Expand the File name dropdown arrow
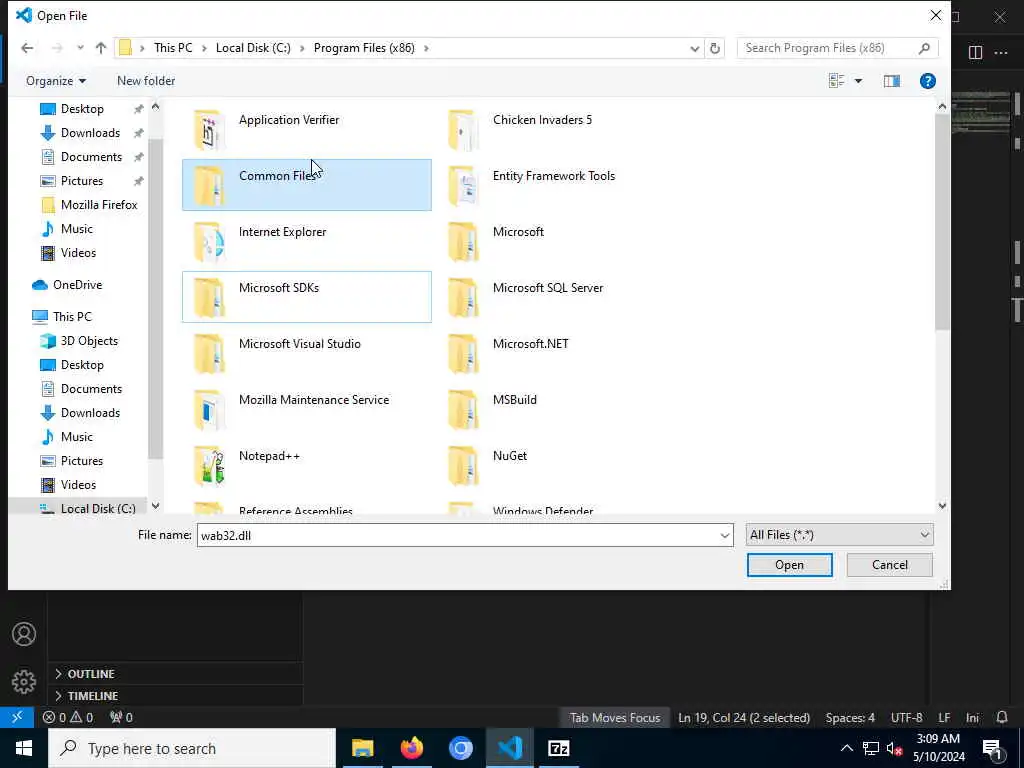The width and height of the screenshot is (1024, 768). tap(724, 536)
